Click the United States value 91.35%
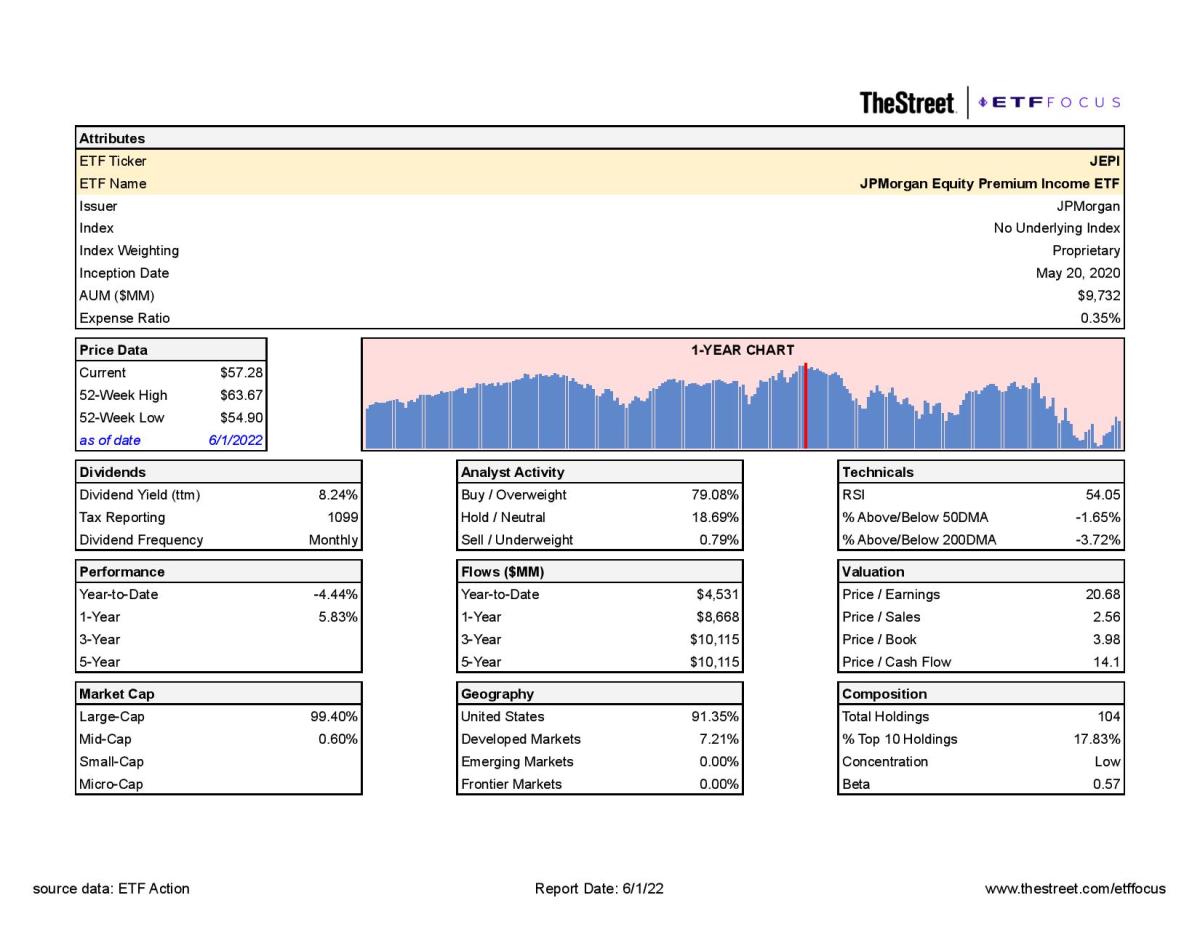Image resolution: width=1200 pixels, height=927 pixels. pos(715,716)
